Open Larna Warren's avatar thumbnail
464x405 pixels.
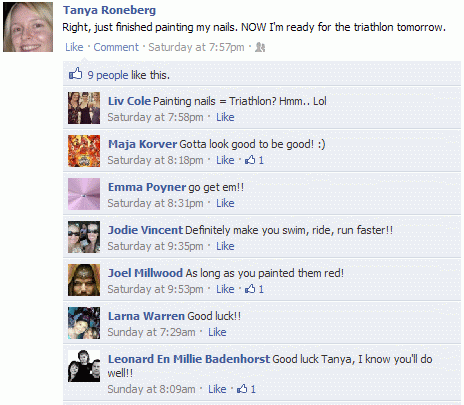click(x=84, y=323)
